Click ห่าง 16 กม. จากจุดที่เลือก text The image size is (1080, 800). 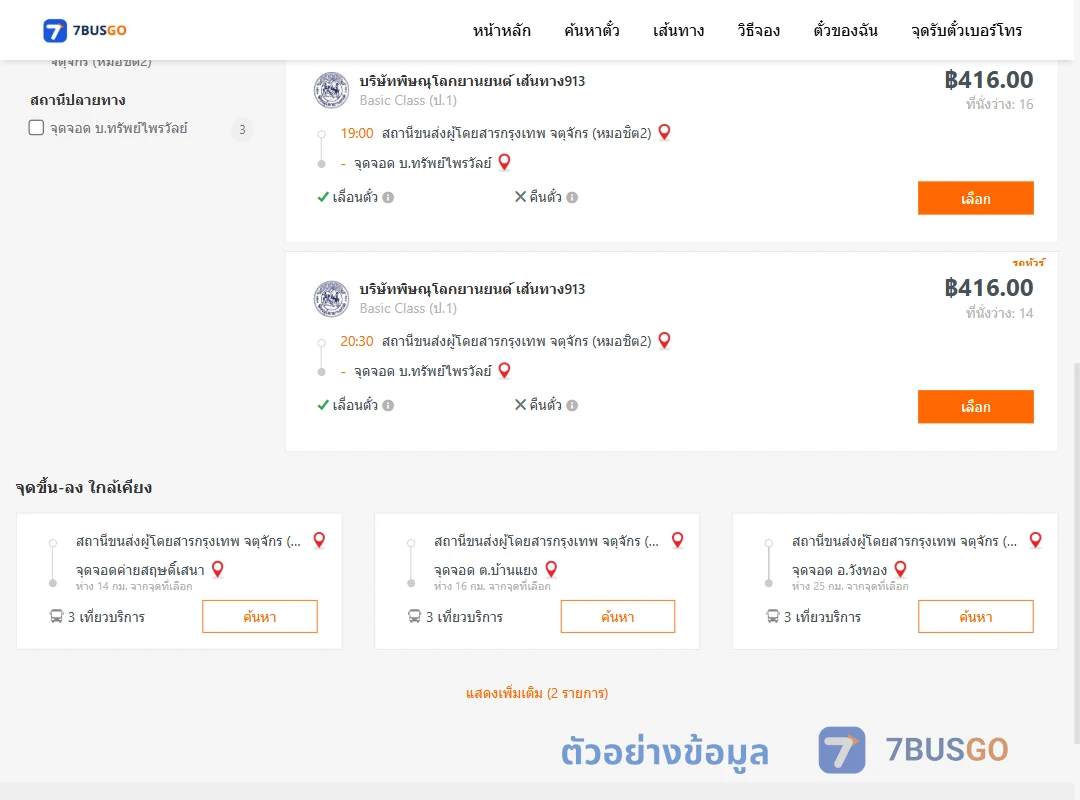pos(492,586)
